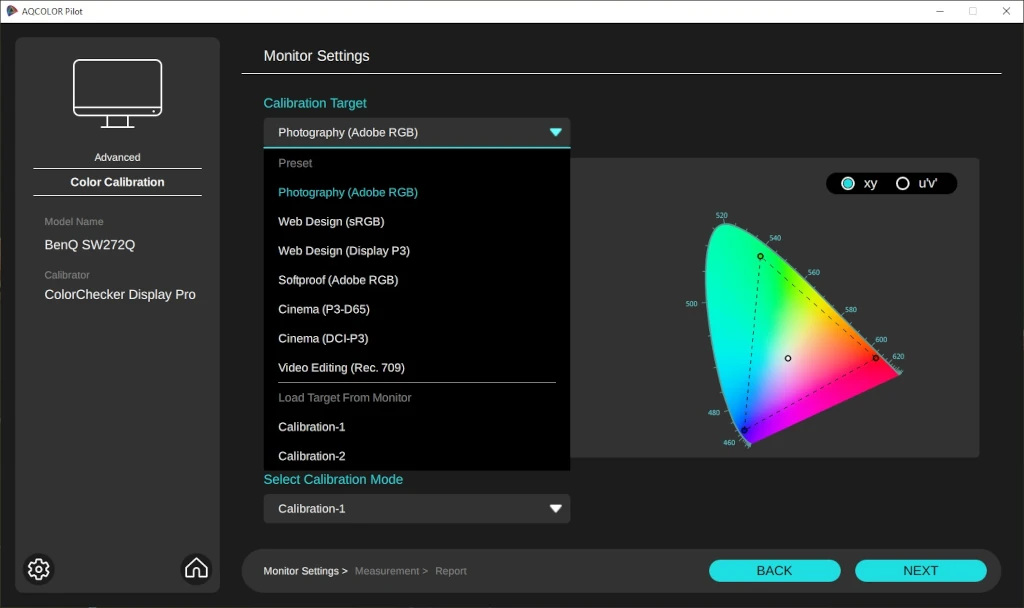Screen dimensions: 1024x608
Task: Click the Color Calibration sidebar label
Action: (118, 182)
